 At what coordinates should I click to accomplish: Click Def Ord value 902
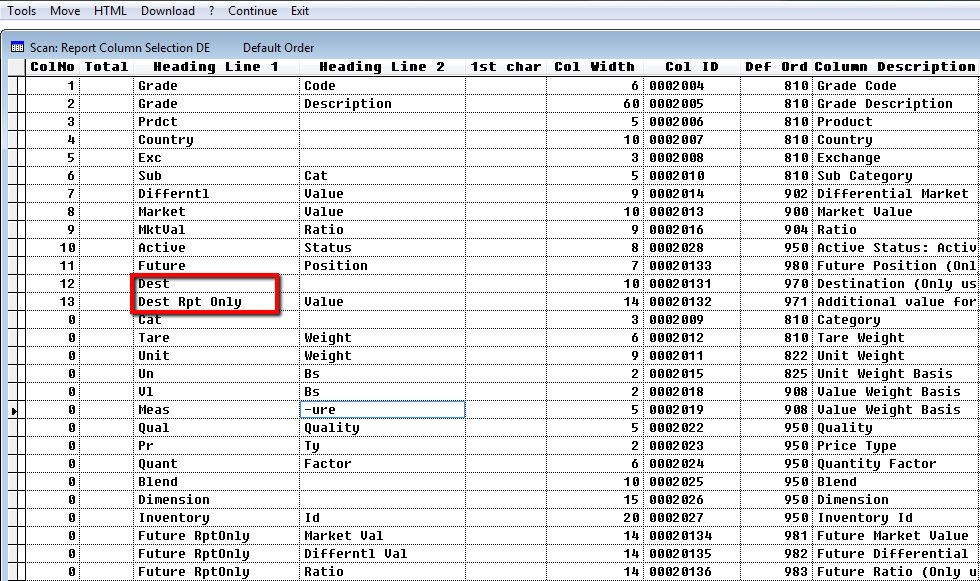click(x=776, y=194)
